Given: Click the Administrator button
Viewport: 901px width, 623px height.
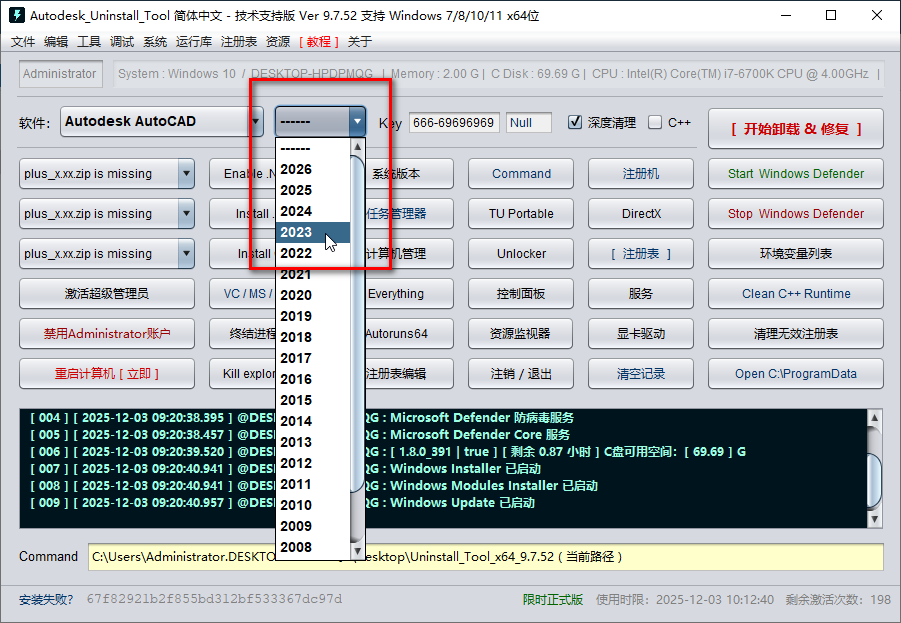Looking at the screenshot, I should point(60,74).
